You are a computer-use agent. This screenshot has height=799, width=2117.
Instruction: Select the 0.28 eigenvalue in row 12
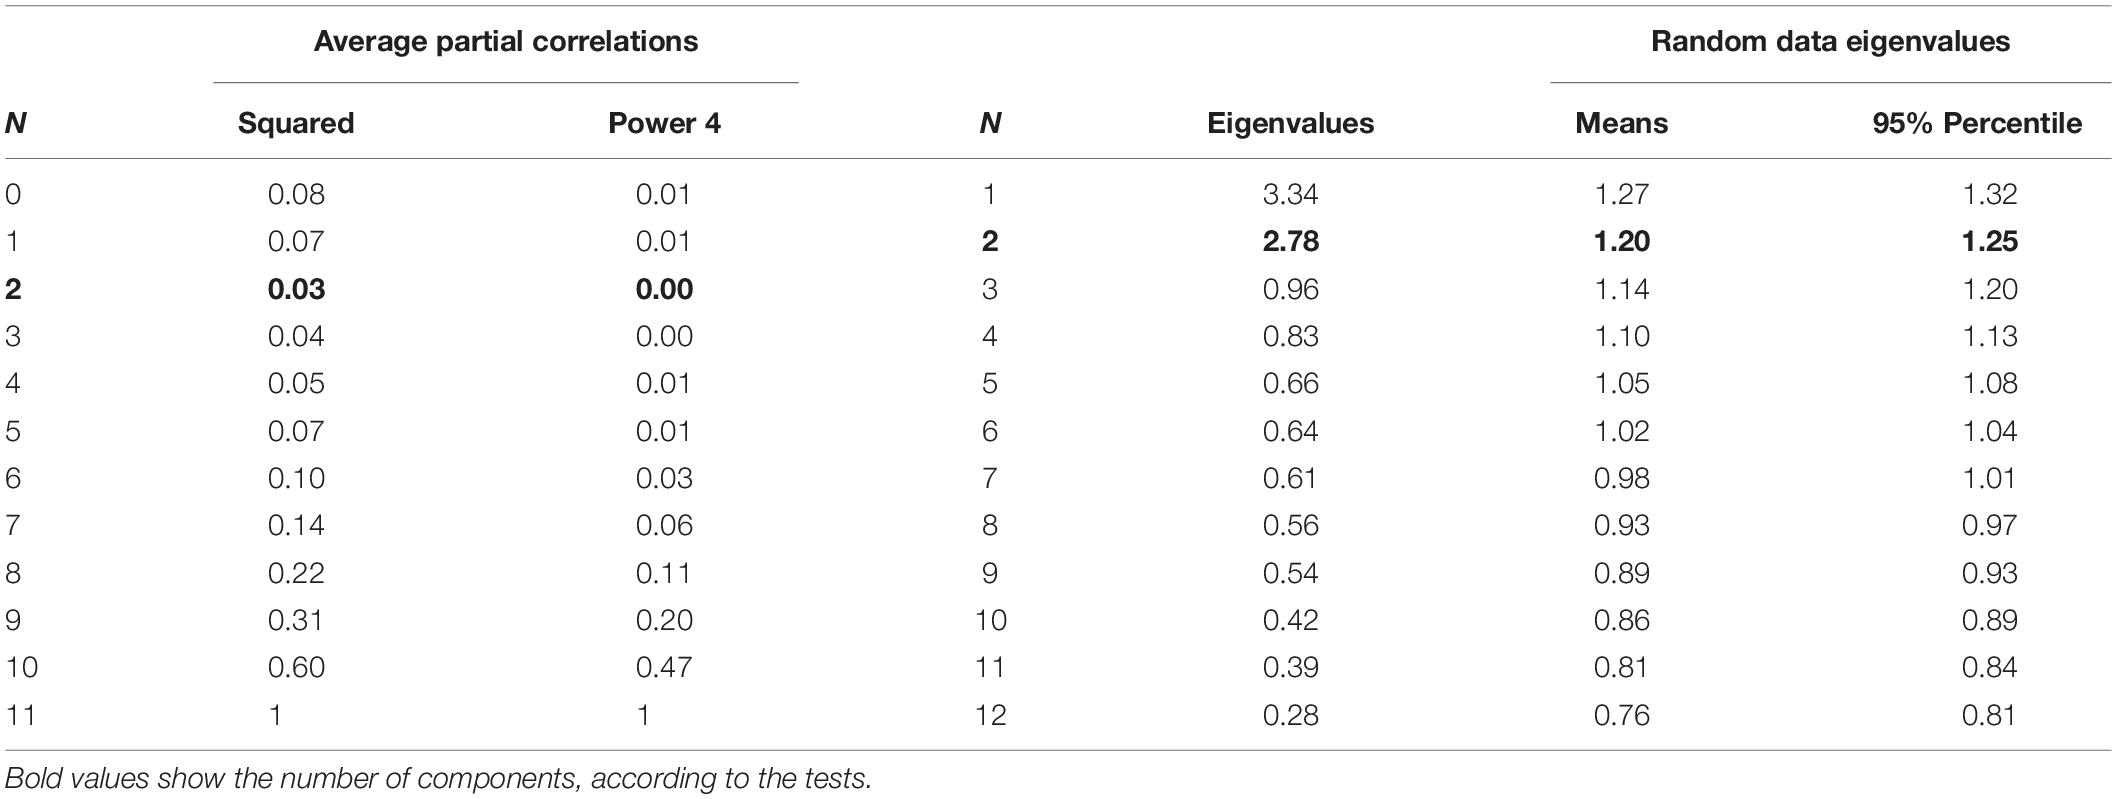point(1290,715)
